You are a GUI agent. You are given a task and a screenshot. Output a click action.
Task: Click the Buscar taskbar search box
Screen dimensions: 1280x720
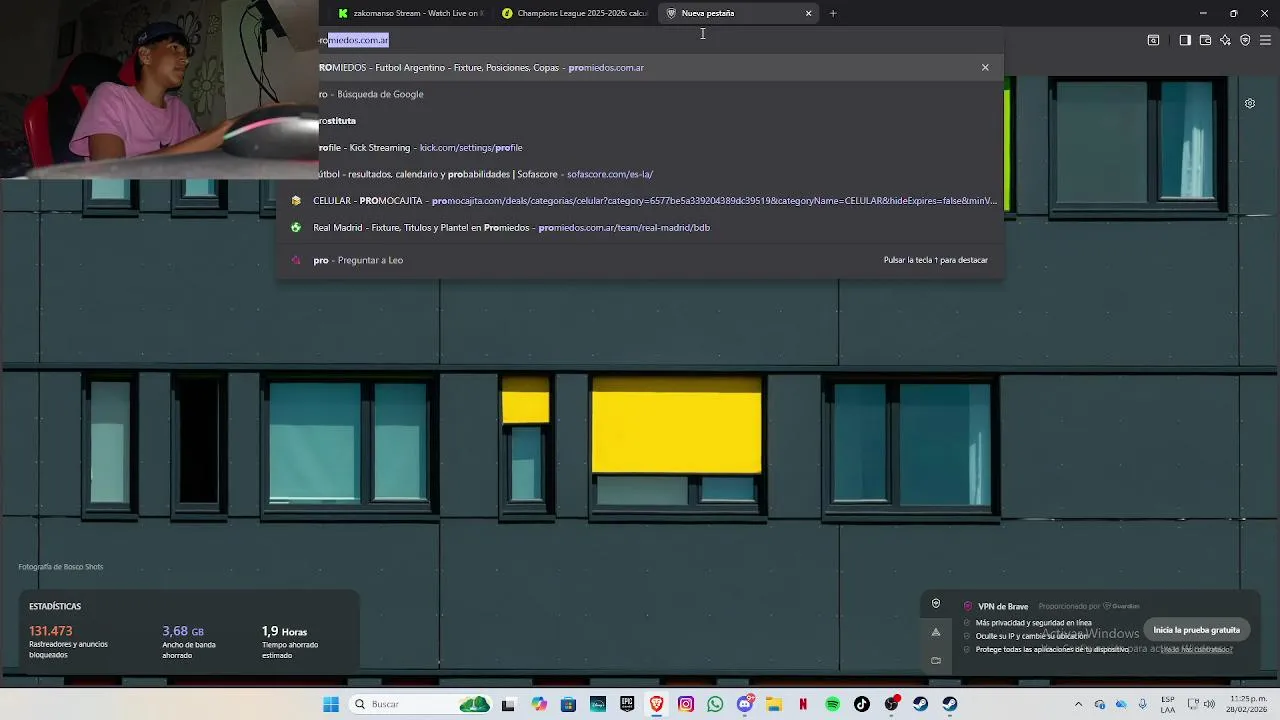421,704
